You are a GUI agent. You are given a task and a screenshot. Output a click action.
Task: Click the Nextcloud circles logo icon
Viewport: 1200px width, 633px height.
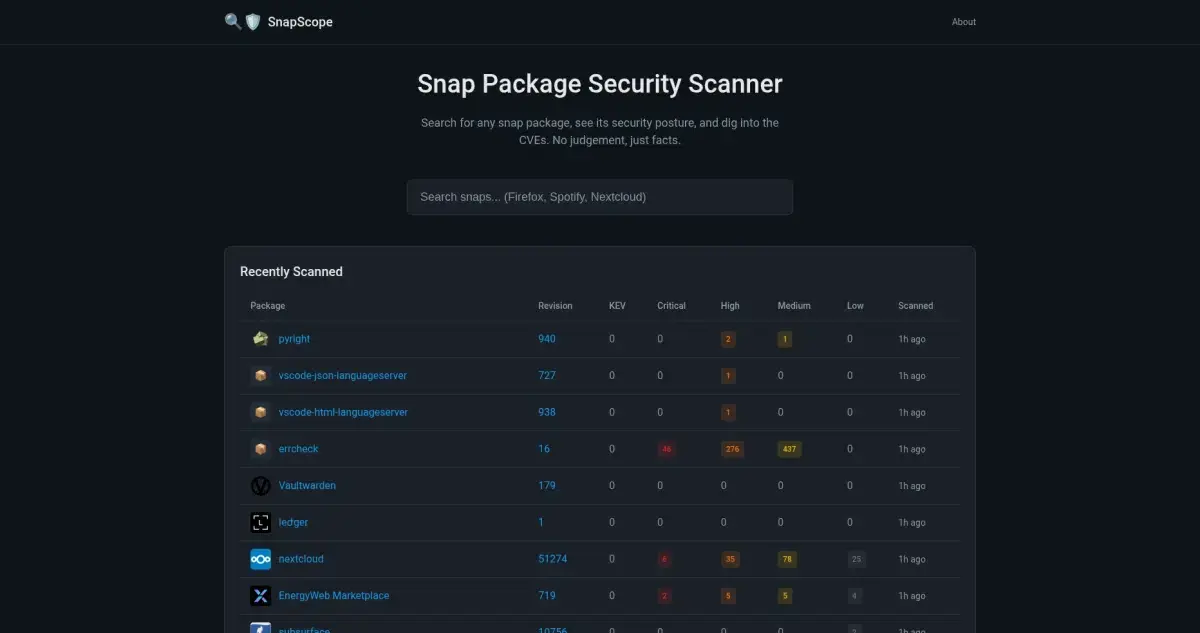point(261,559)
